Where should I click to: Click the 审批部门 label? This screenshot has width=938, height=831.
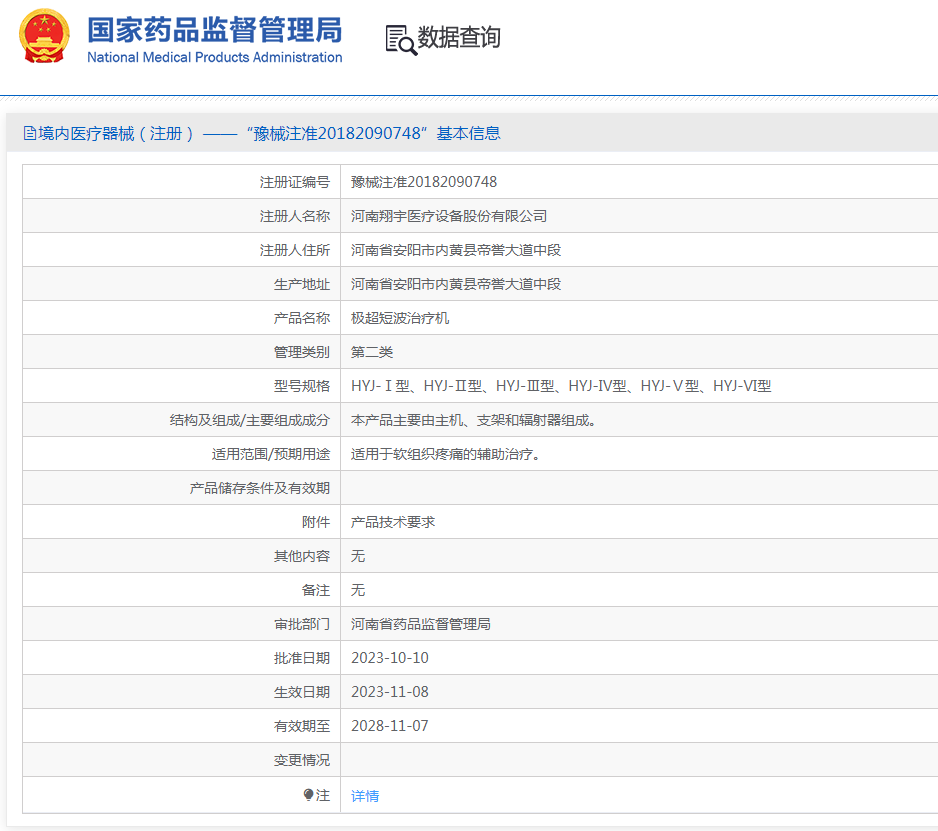pos(302,625)
